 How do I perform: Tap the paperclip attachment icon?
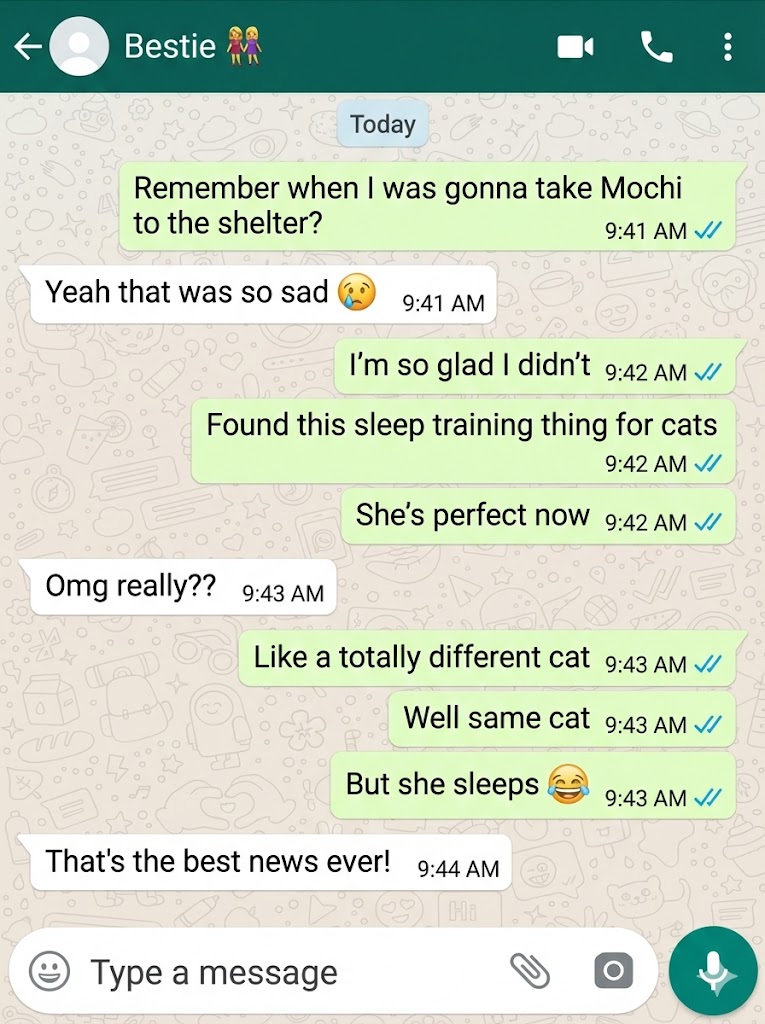tap(529, 970)
